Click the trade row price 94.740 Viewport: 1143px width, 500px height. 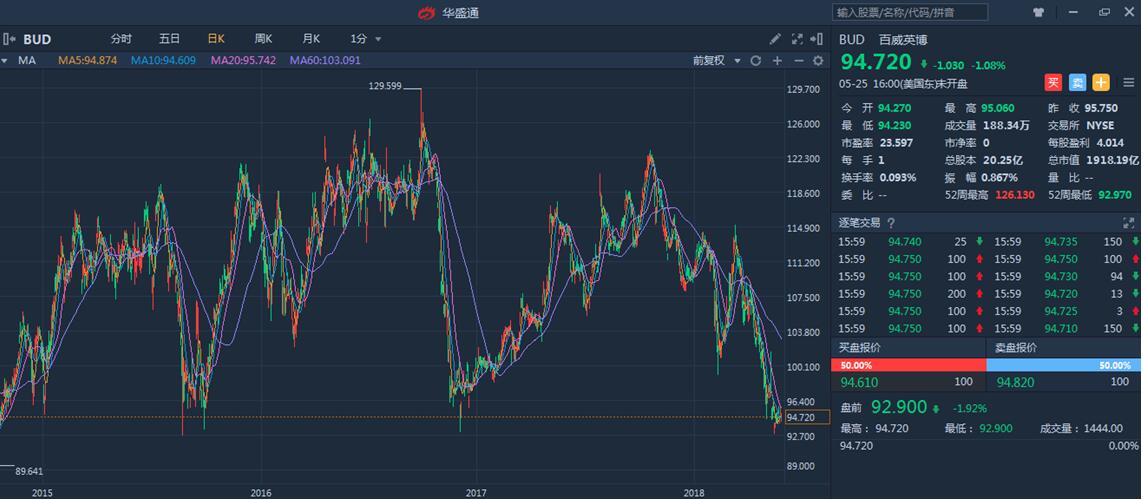[905, 241]
